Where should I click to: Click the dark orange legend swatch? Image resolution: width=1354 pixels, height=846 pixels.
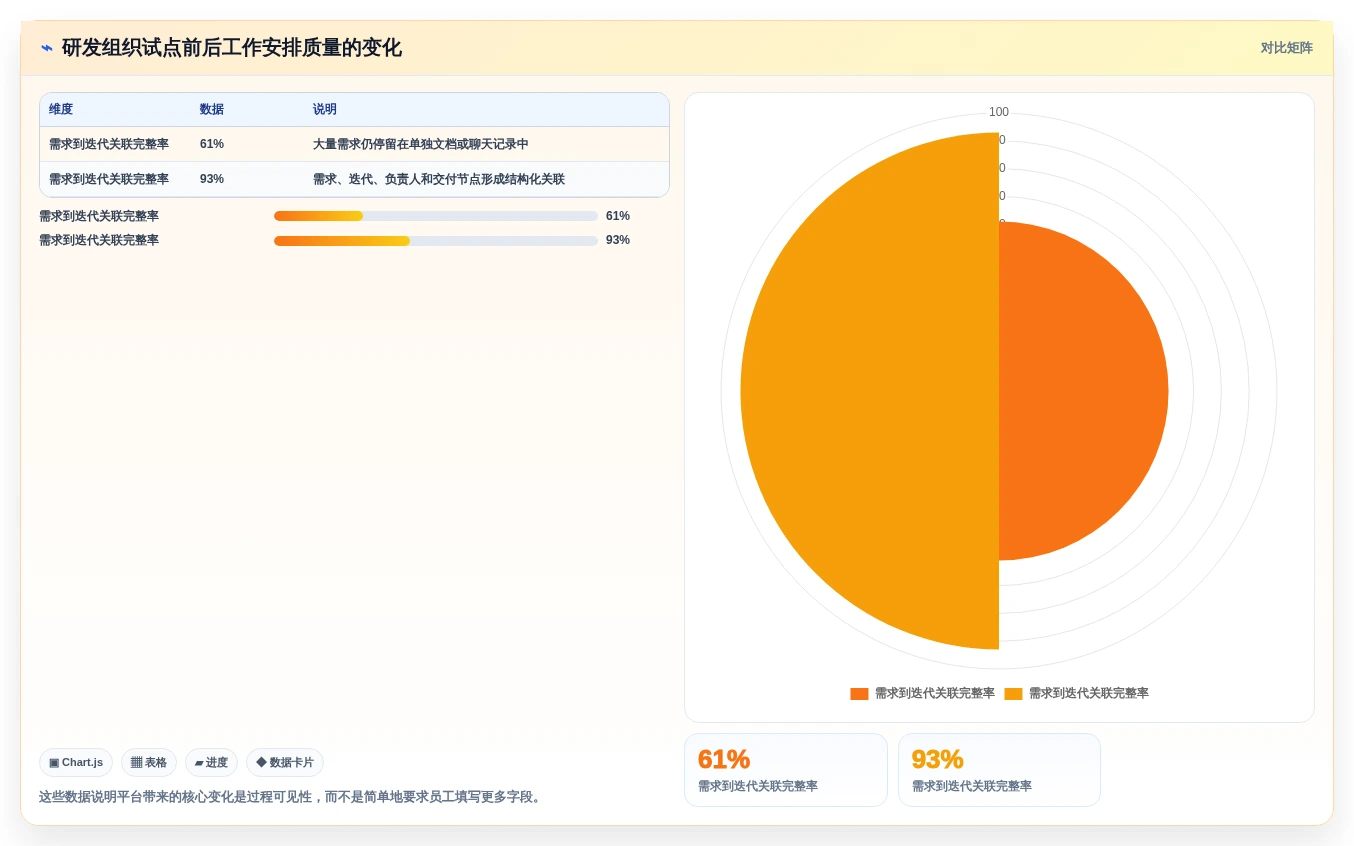[859, 693]
